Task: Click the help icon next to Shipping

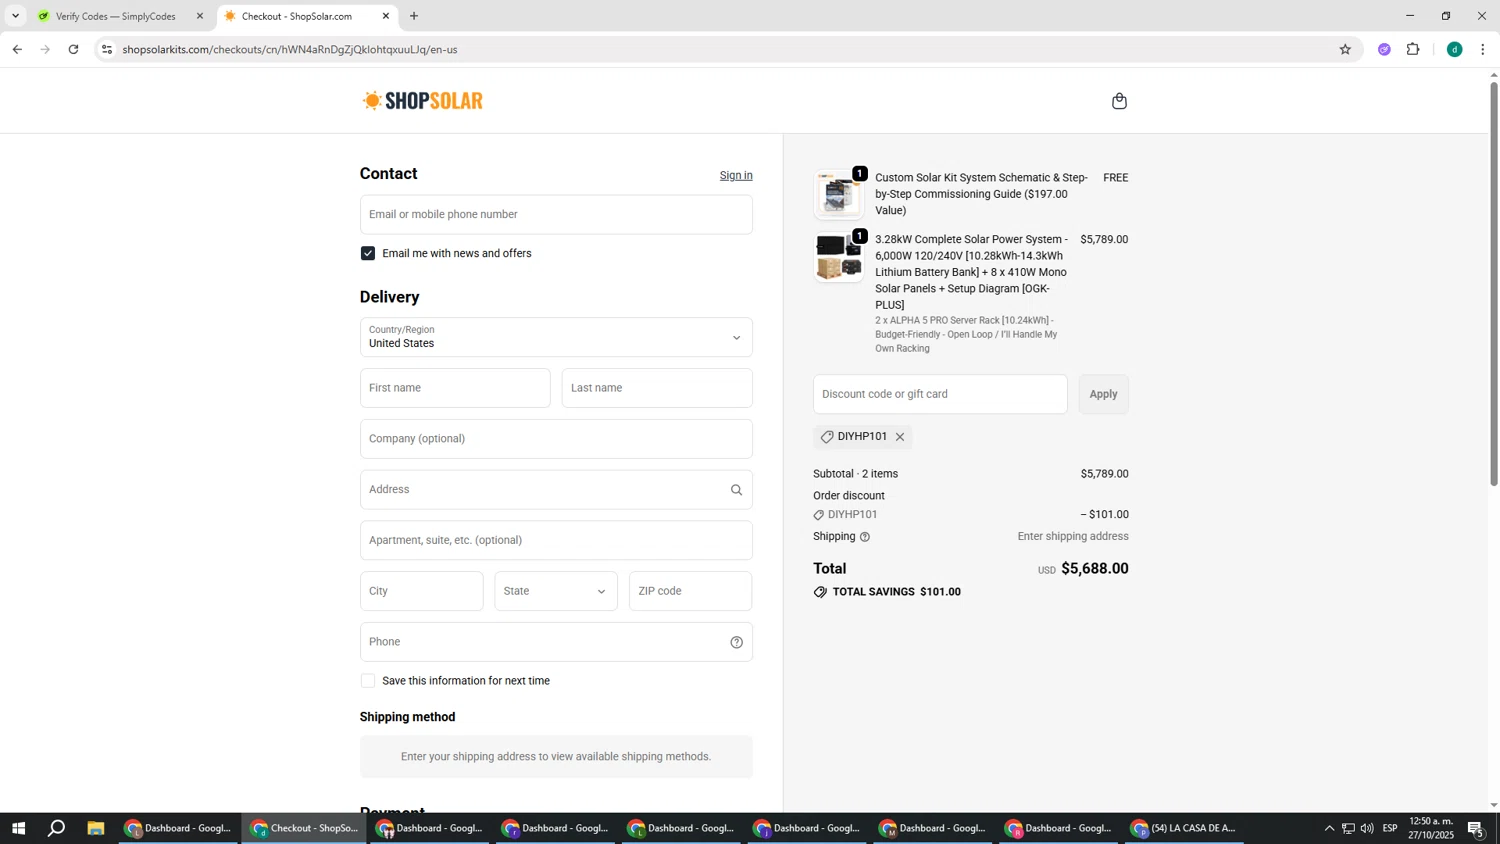Action: click(865, 537)
